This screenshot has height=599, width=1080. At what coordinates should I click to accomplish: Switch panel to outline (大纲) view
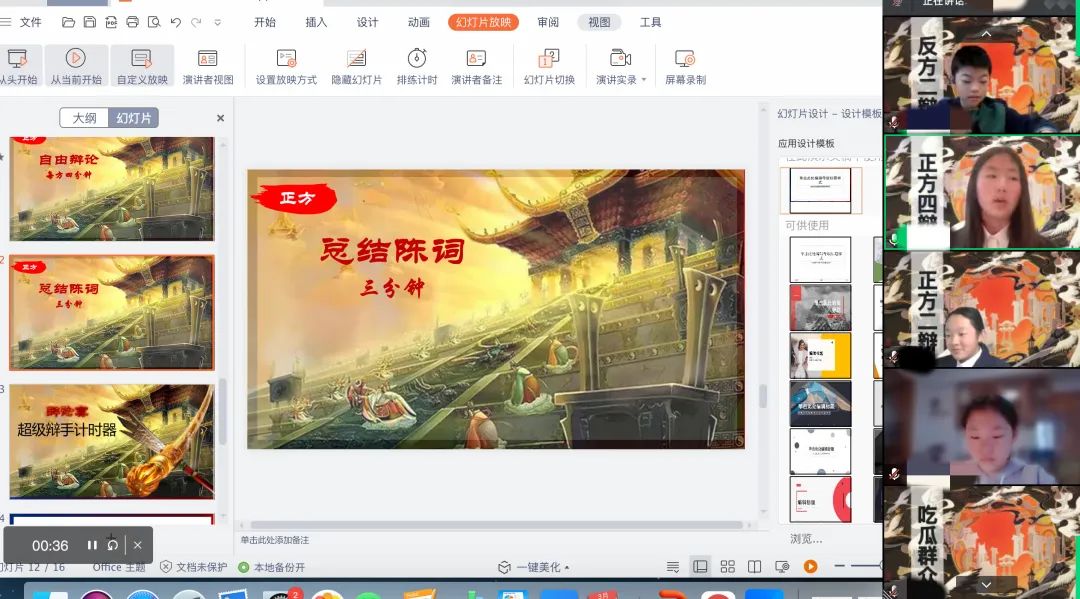(84, 118)
